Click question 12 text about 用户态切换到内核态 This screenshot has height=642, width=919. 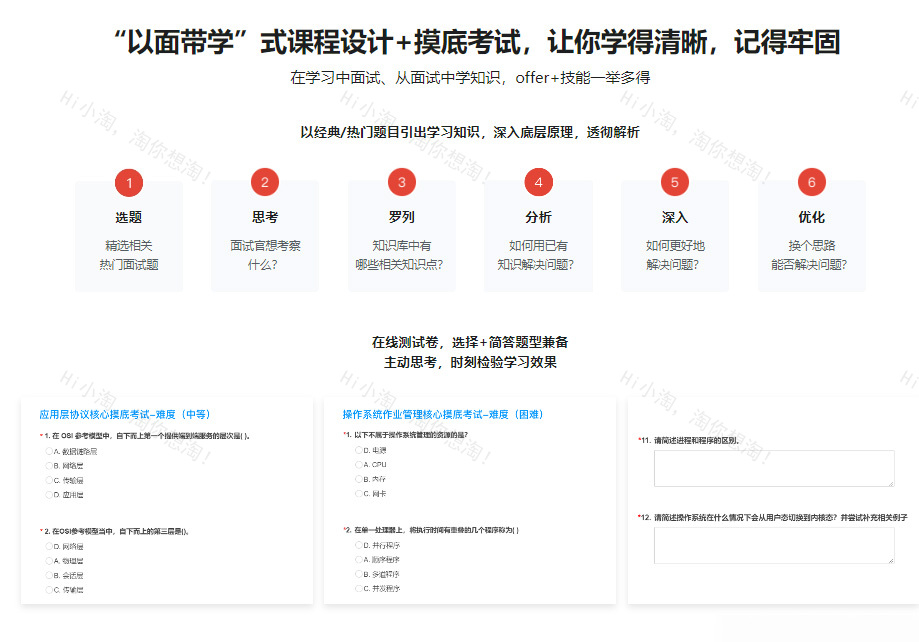773,518
